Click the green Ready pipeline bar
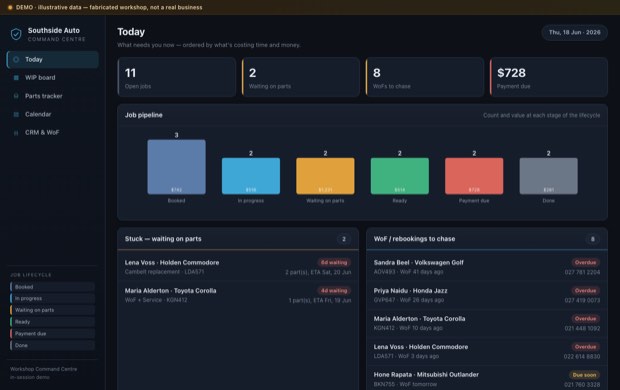620x390 pixels. click(400, 176)
